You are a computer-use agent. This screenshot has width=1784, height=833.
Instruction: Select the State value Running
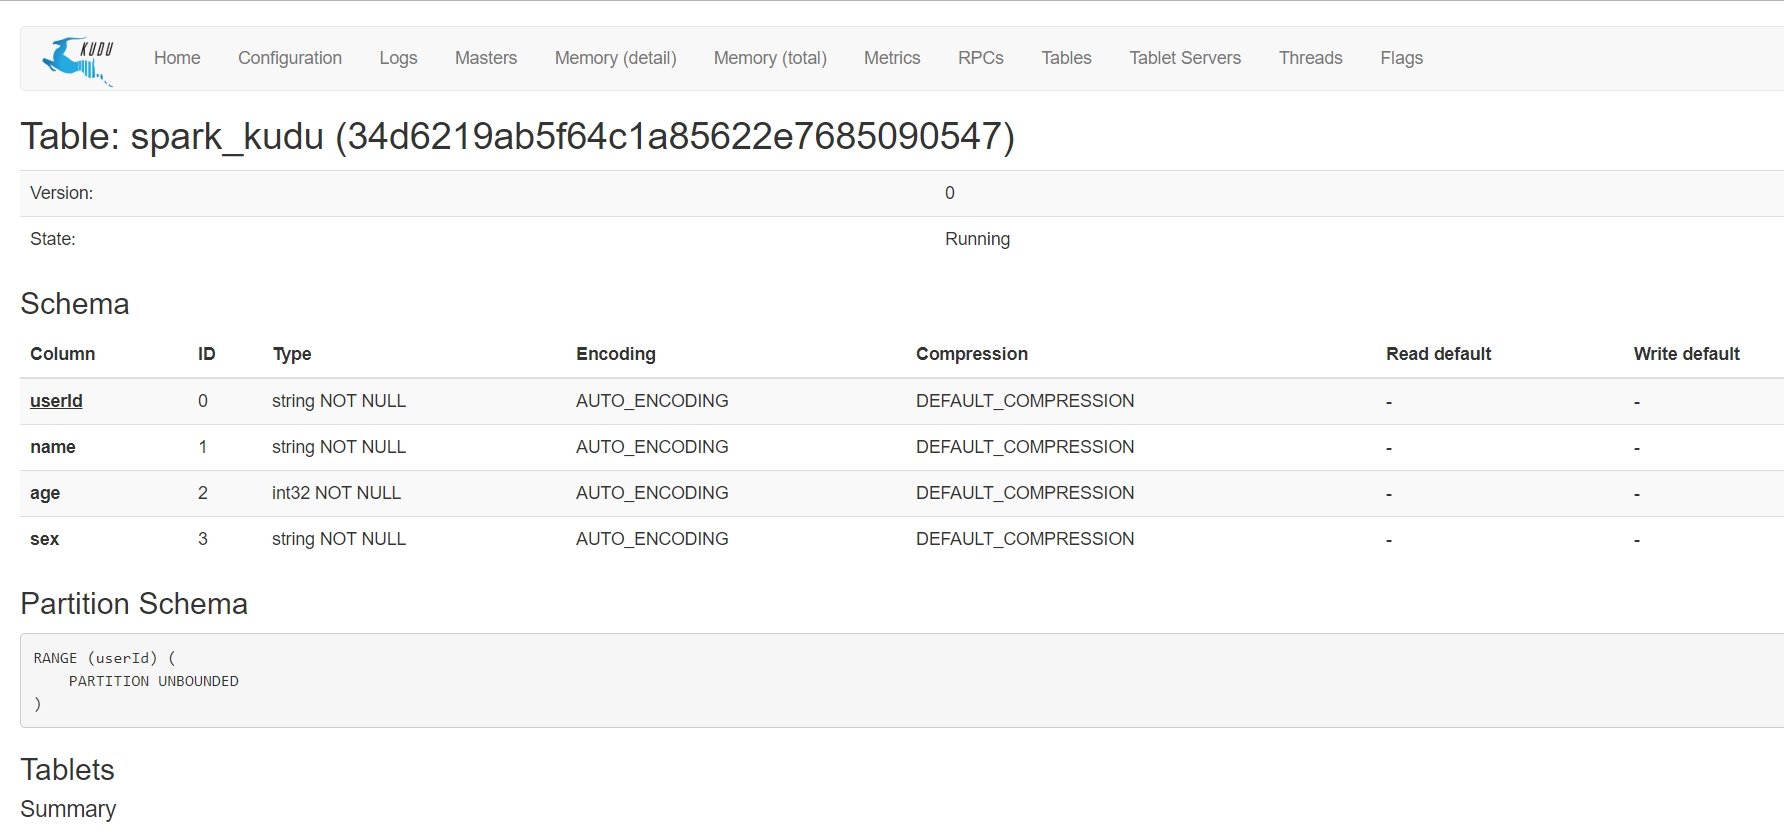pos(978,239)
